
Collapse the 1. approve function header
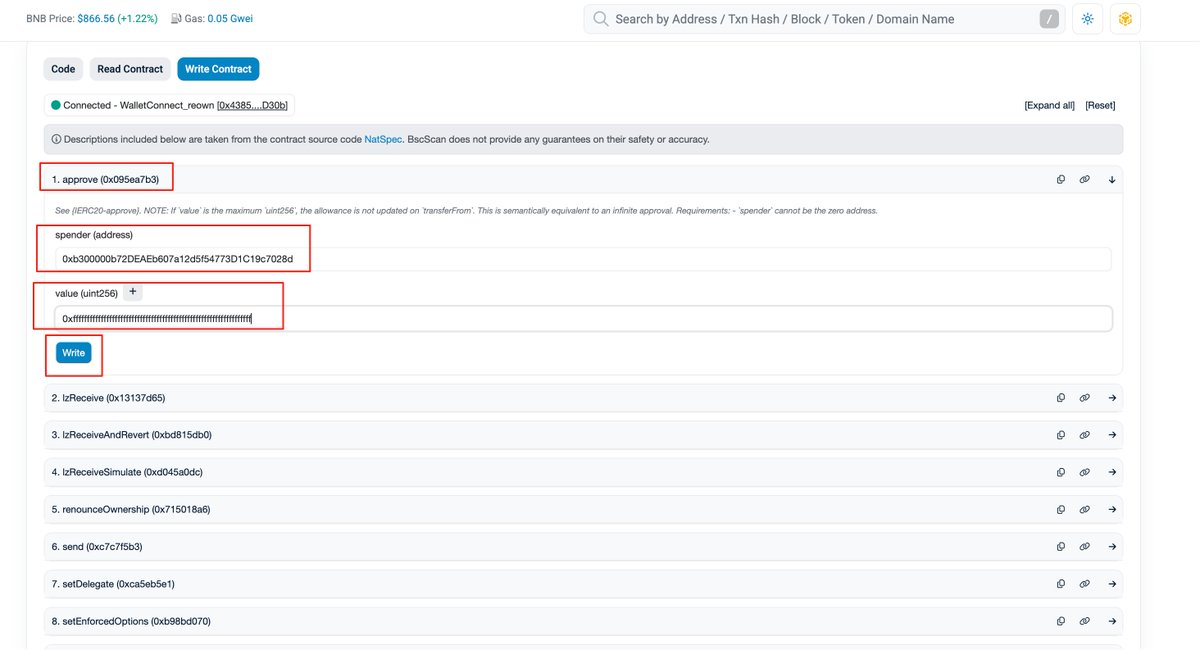click(583, 180)
